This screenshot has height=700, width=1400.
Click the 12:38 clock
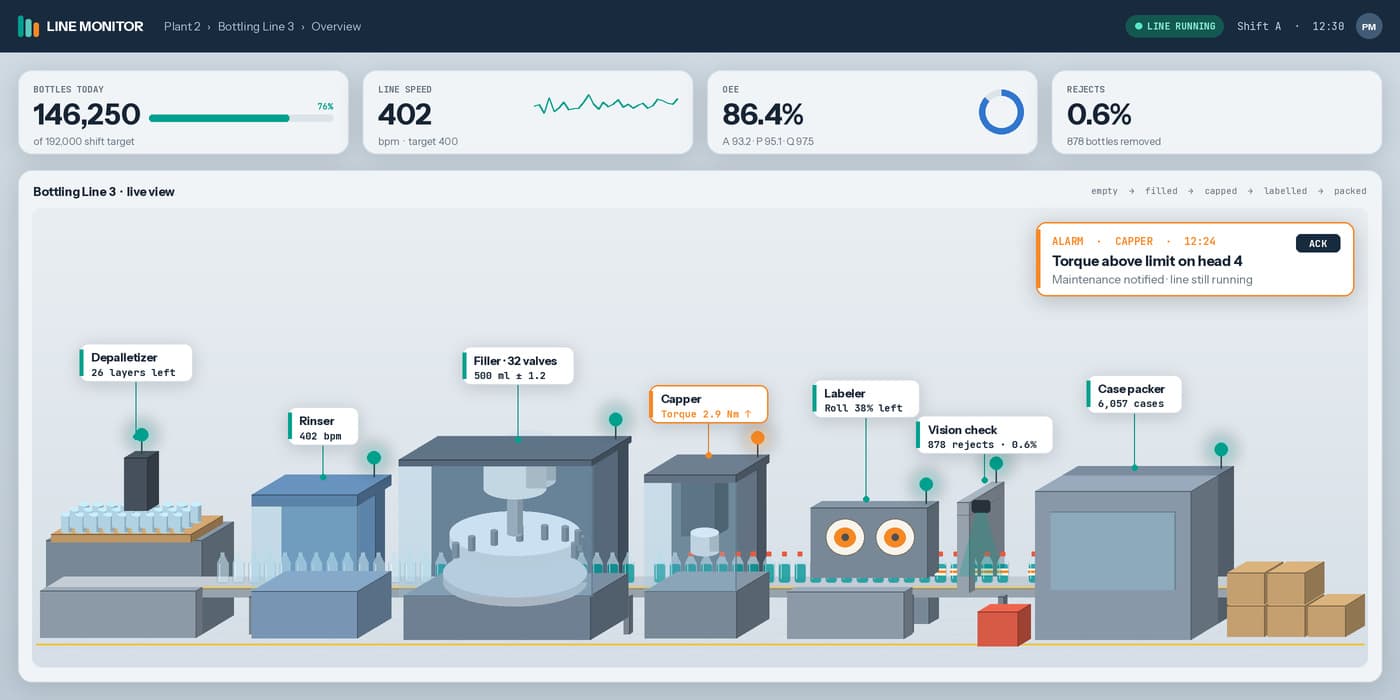(x=1328, y=26)
